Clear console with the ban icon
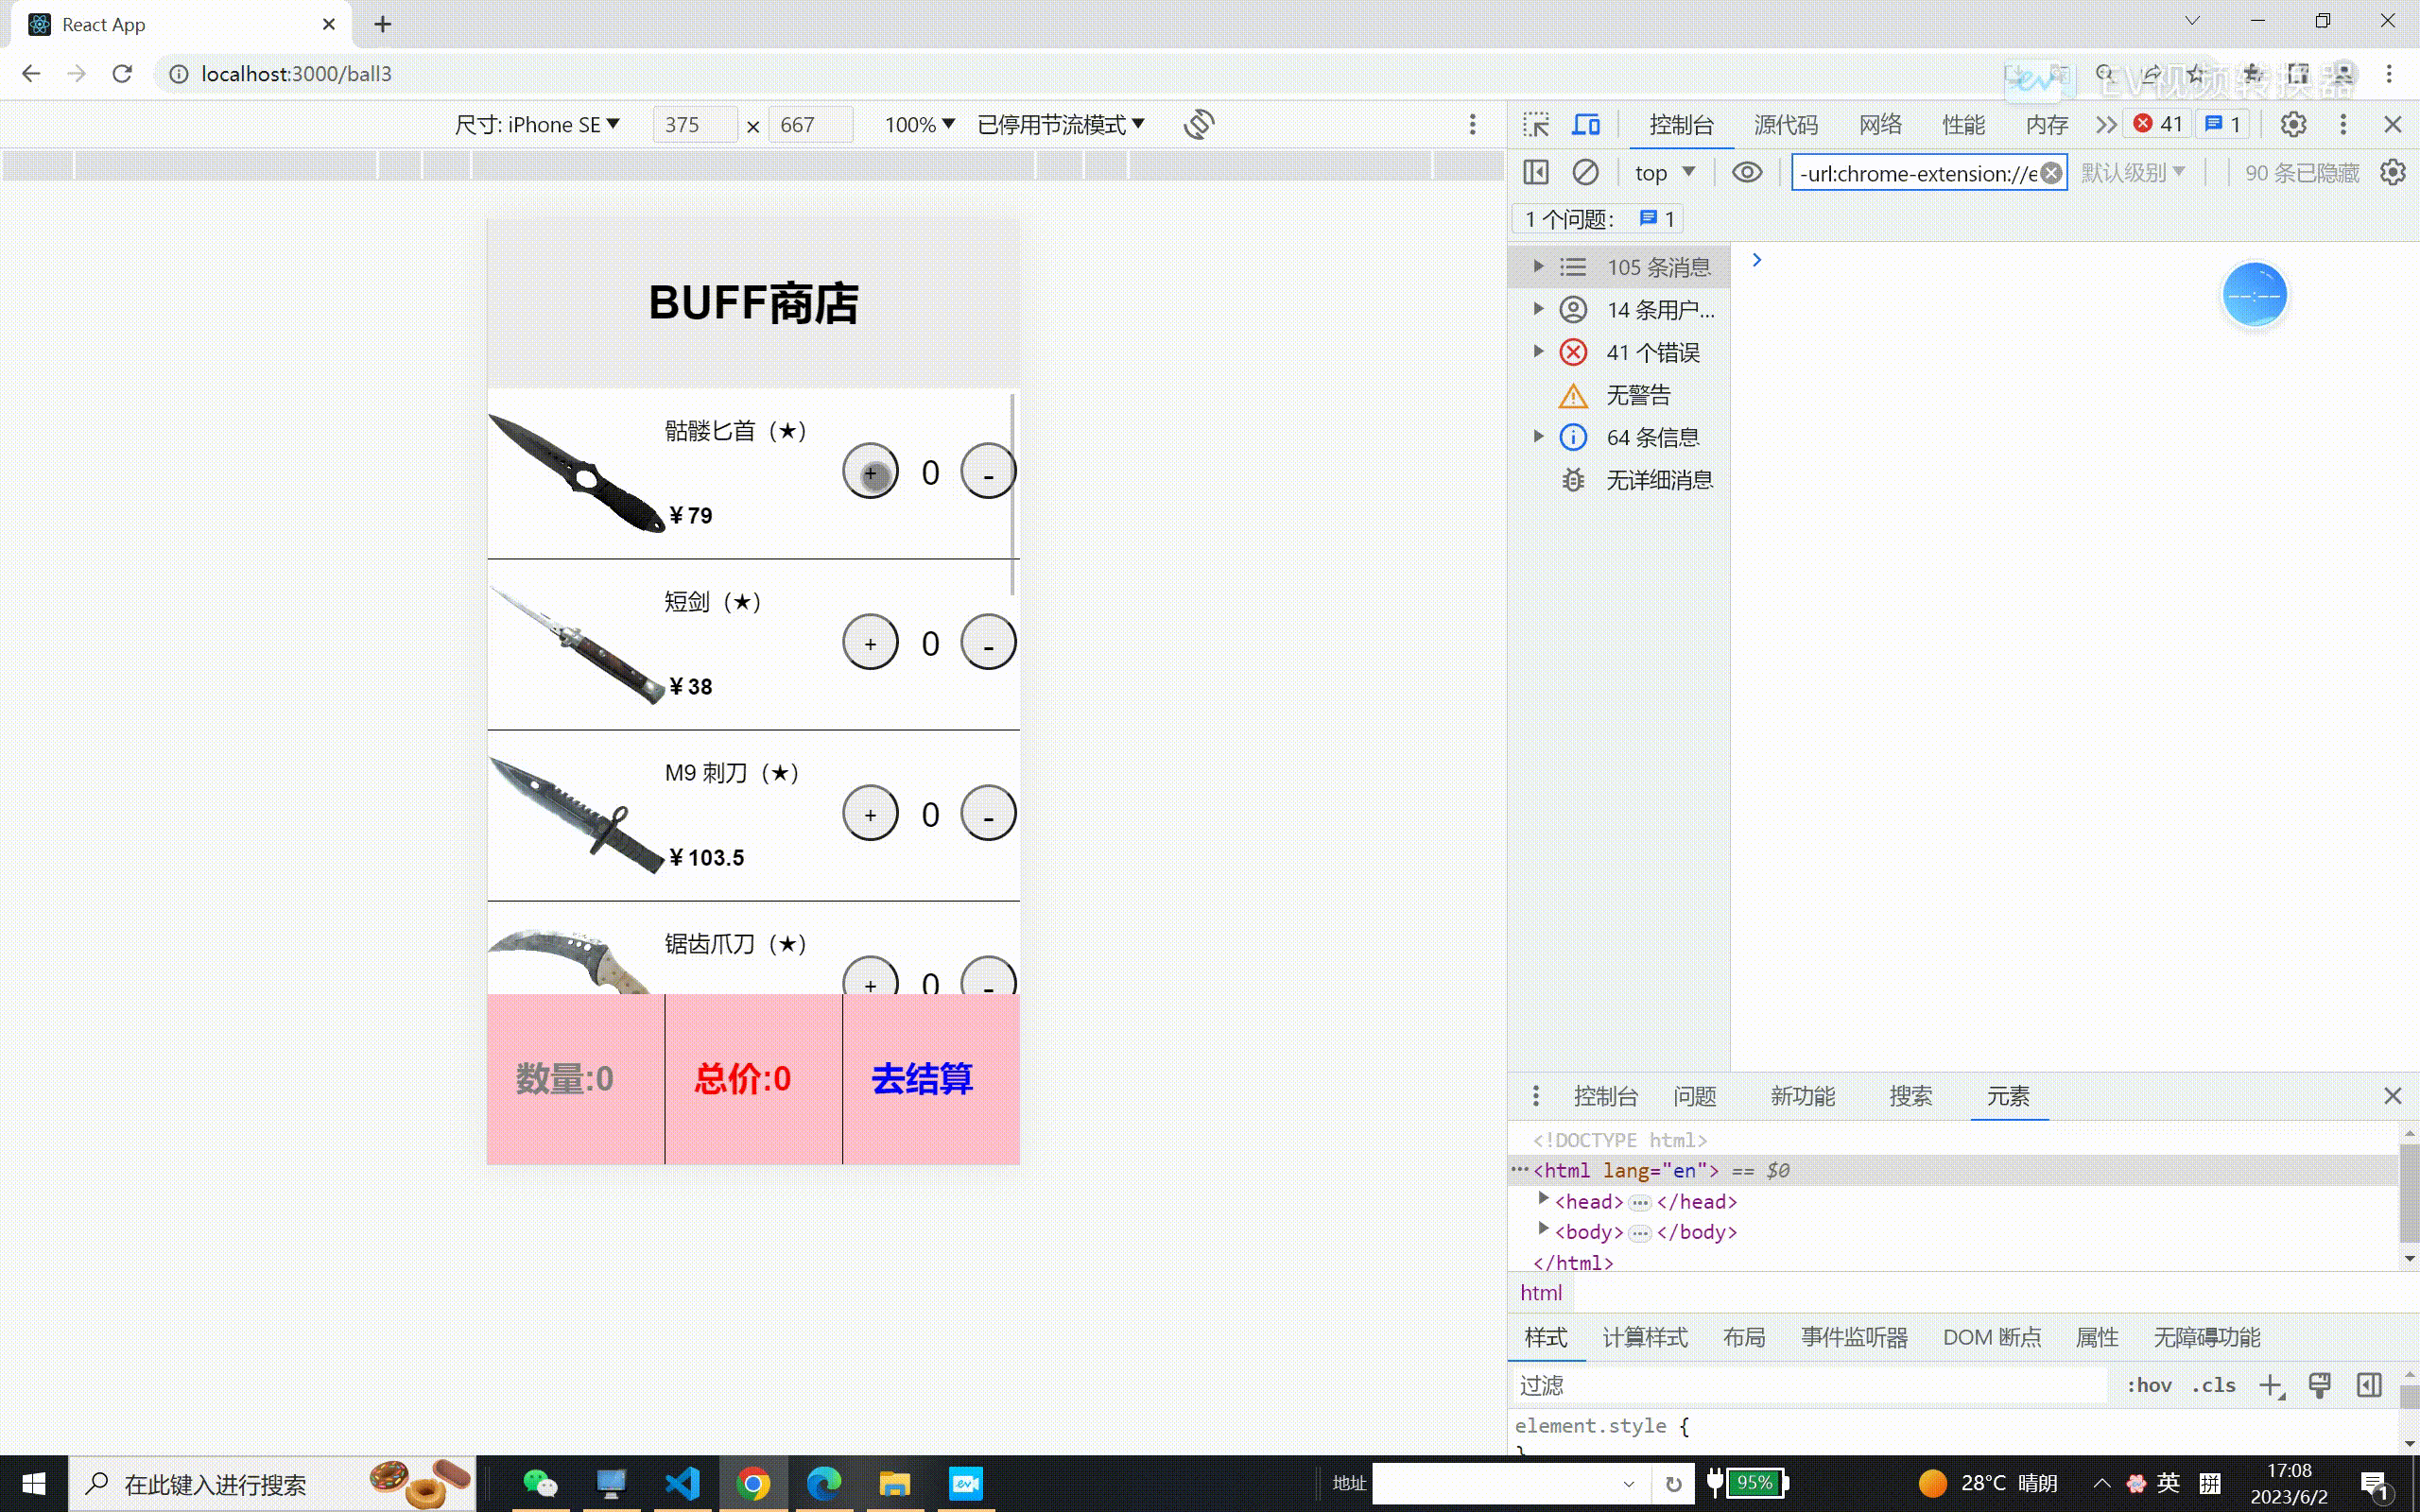This screenshot has height=1512, width=2420. tap(1585, 173)
